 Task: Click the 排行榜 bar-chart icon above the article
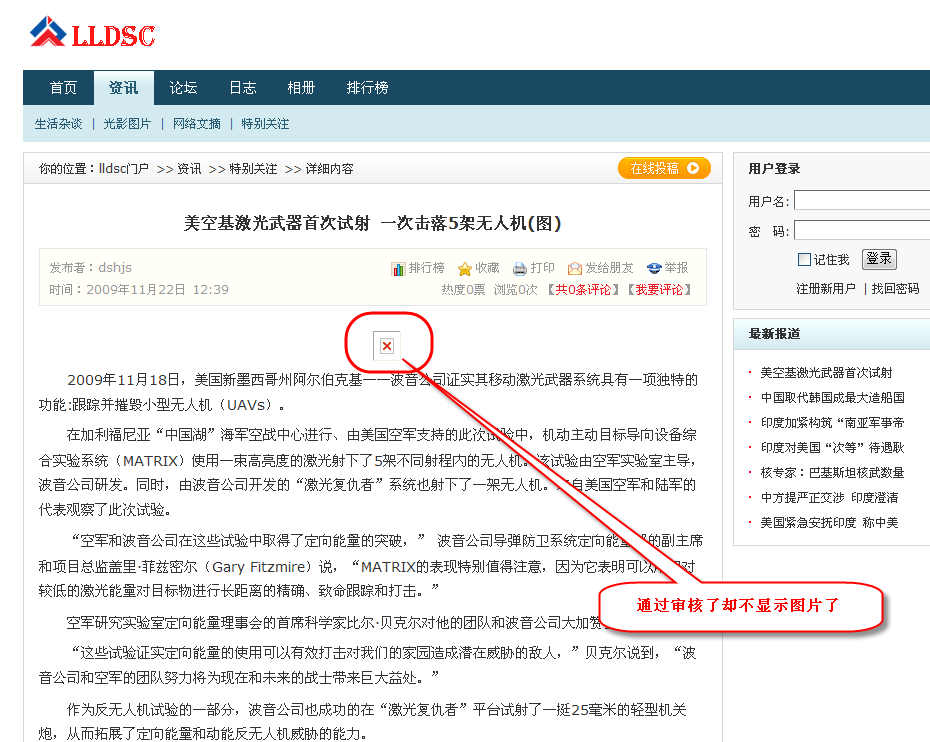(398, 268)
